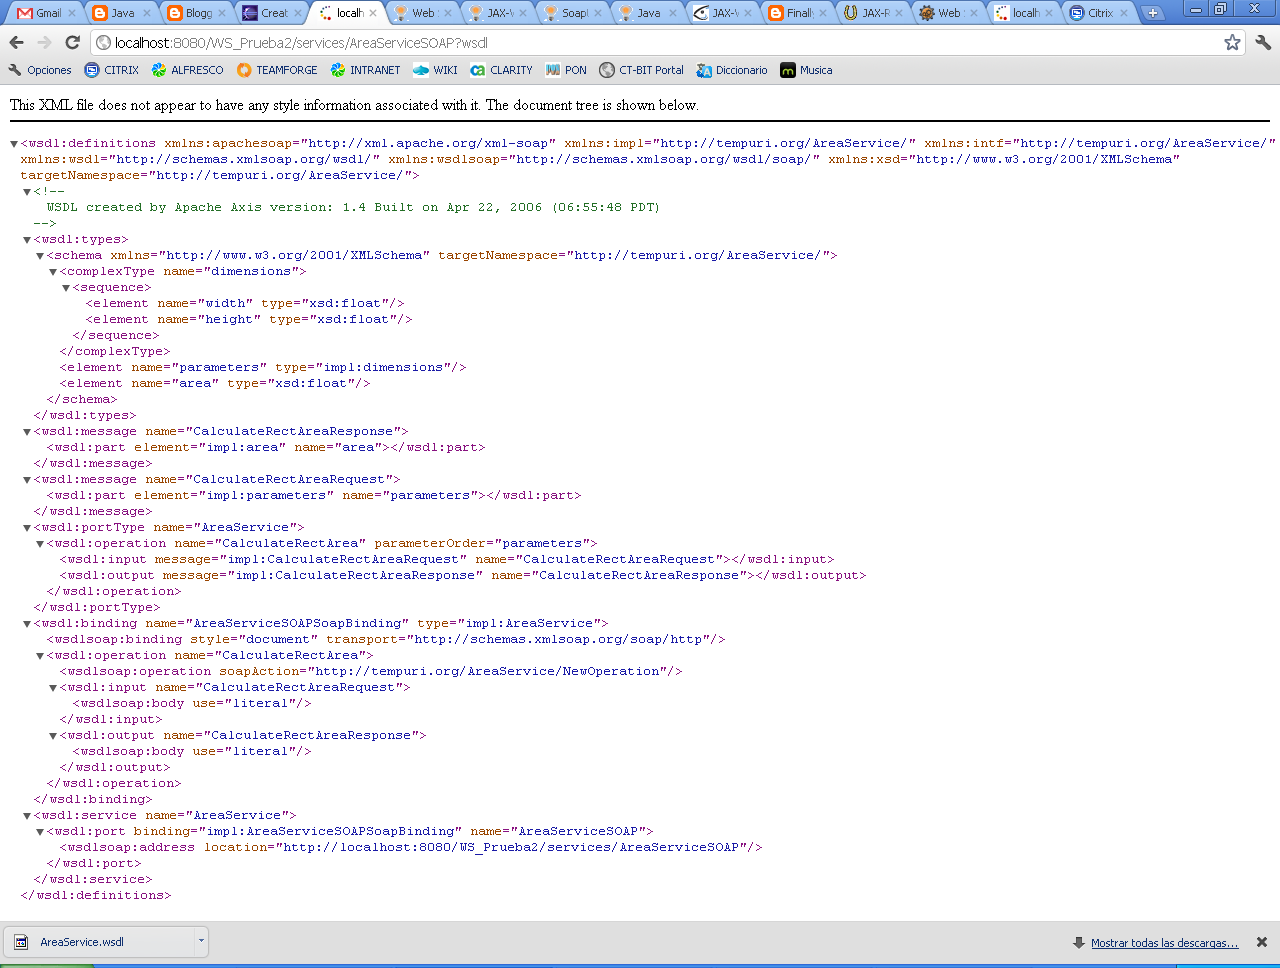Collapse the CalculateRectAreaRequest message node
This screenshot has height=968, width=1280.
click(27, 480)
